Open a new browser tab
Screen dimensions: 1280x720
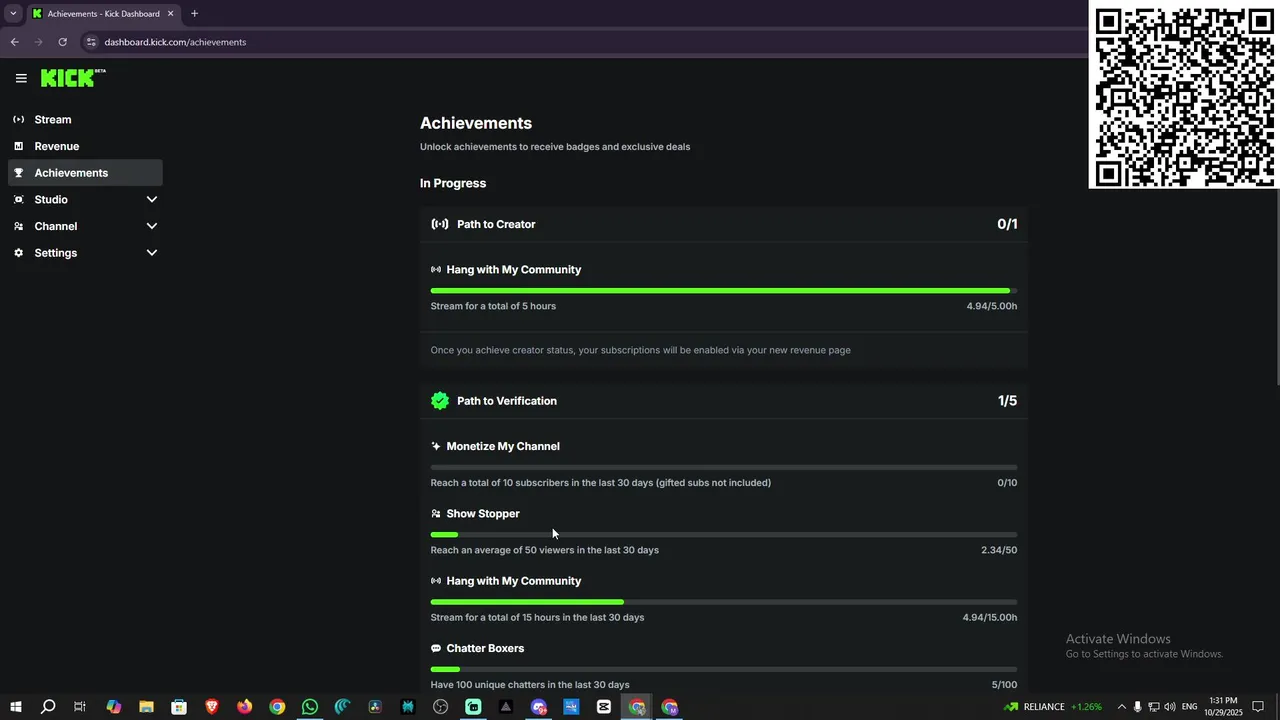pos(194,14)
